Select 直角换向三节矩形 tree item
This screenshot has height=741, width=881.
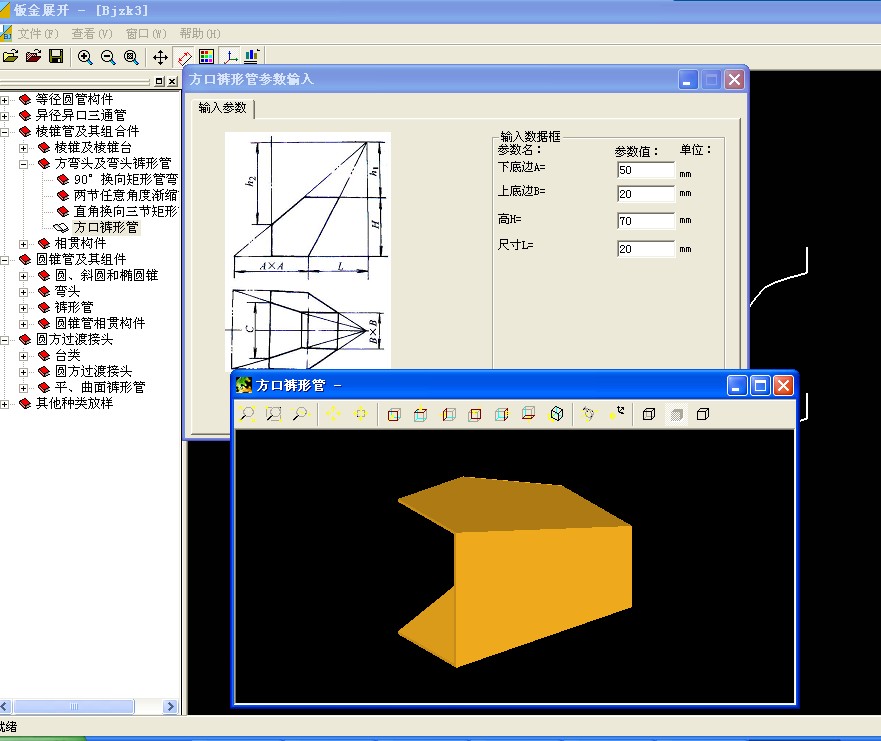[x=126, y=211]
